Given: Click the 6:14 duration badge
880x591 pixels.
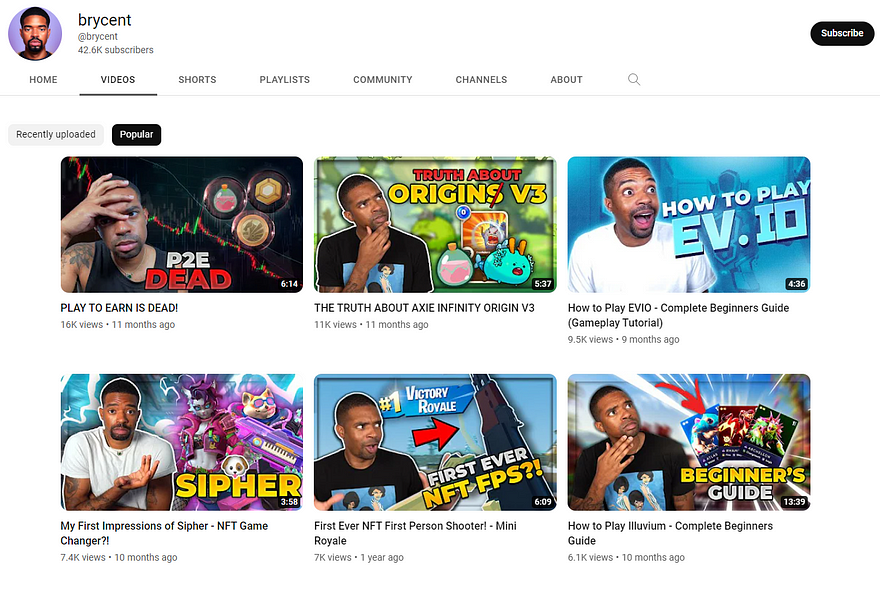Looking at the screenshot, I should pos(290,284).
